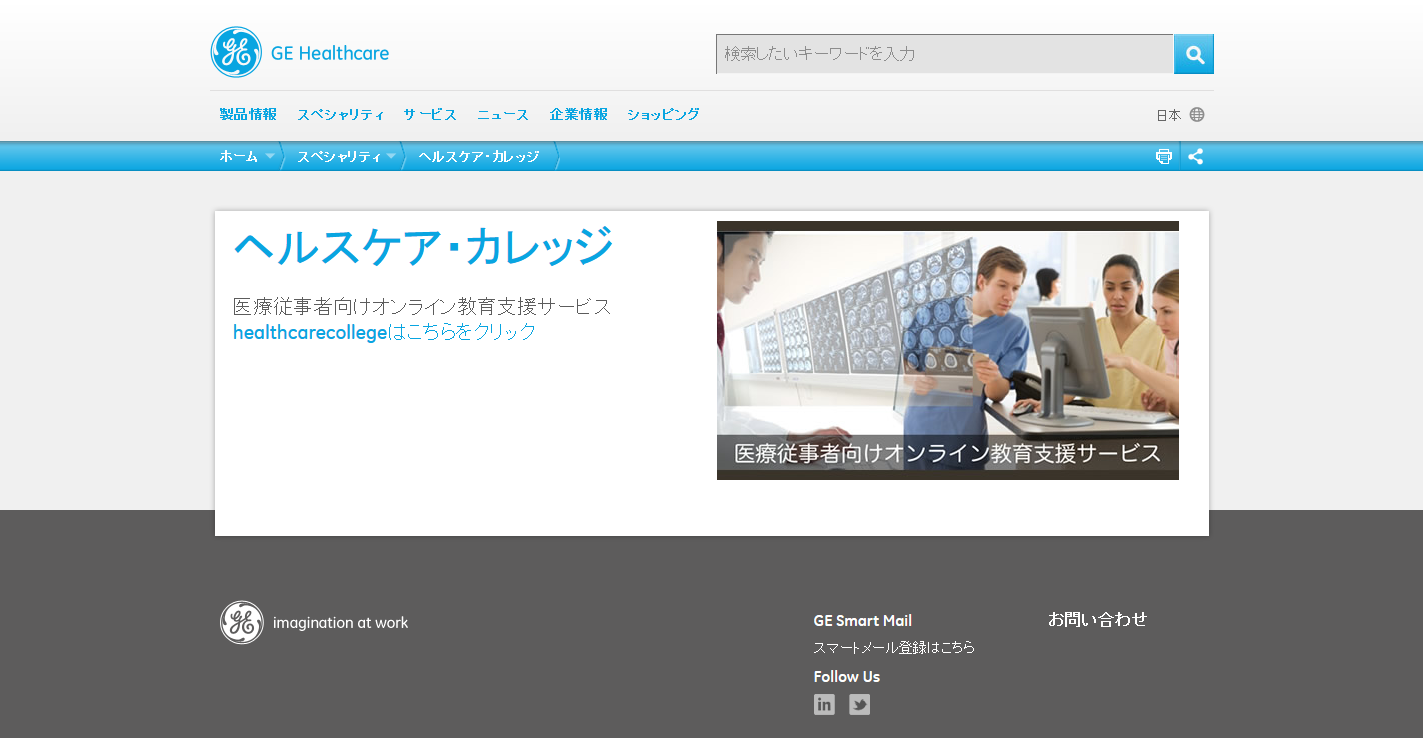Image resolution: width=1423 pixels, height=738 pixels.
Task: Click the blue search magnifier button
Action: [1194, 54]
